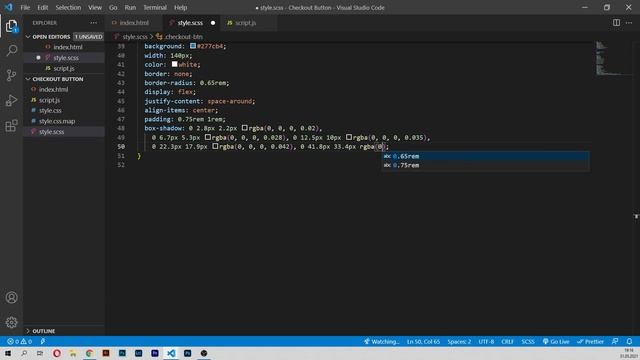The image size is (640, 360).
Task: Open editor More Actions ellipsis
Action: [x=629, y=23]
